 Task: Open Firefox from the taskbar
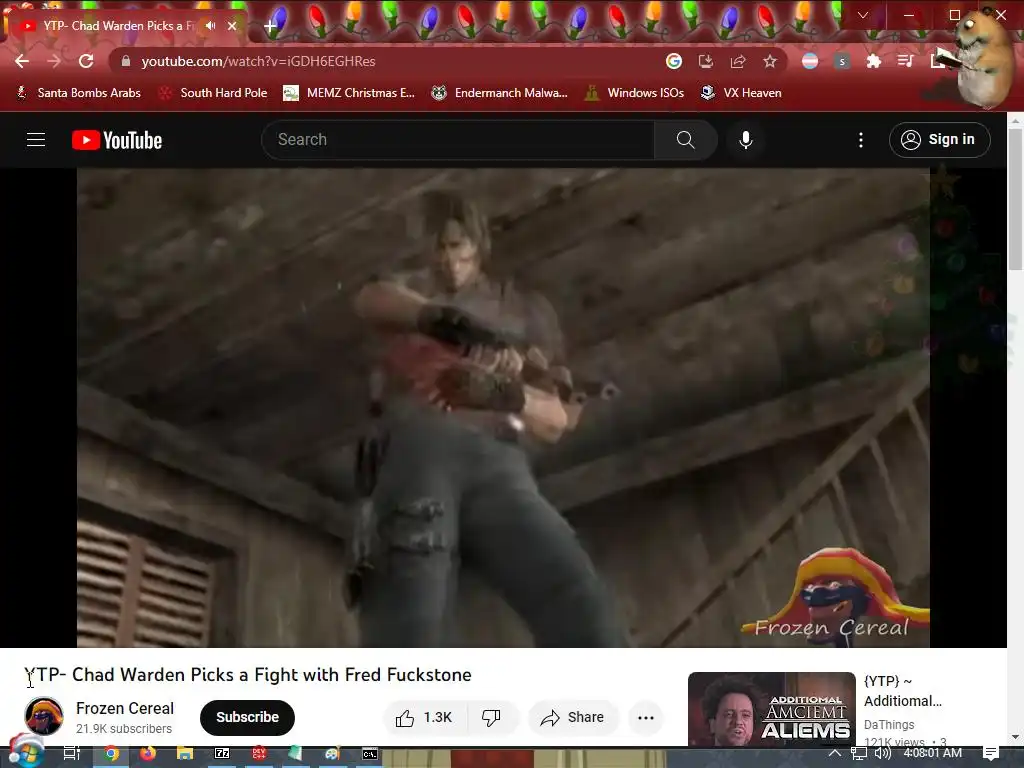click(148, 754)
